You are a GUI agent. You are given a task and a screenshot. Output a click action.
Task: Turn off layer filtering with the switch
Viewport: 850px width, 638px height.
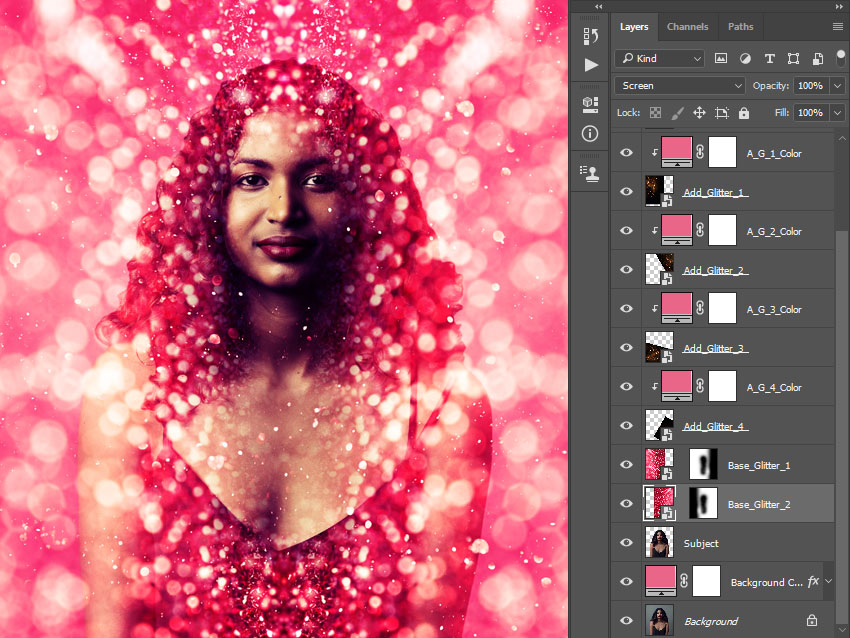coord(843,58)
